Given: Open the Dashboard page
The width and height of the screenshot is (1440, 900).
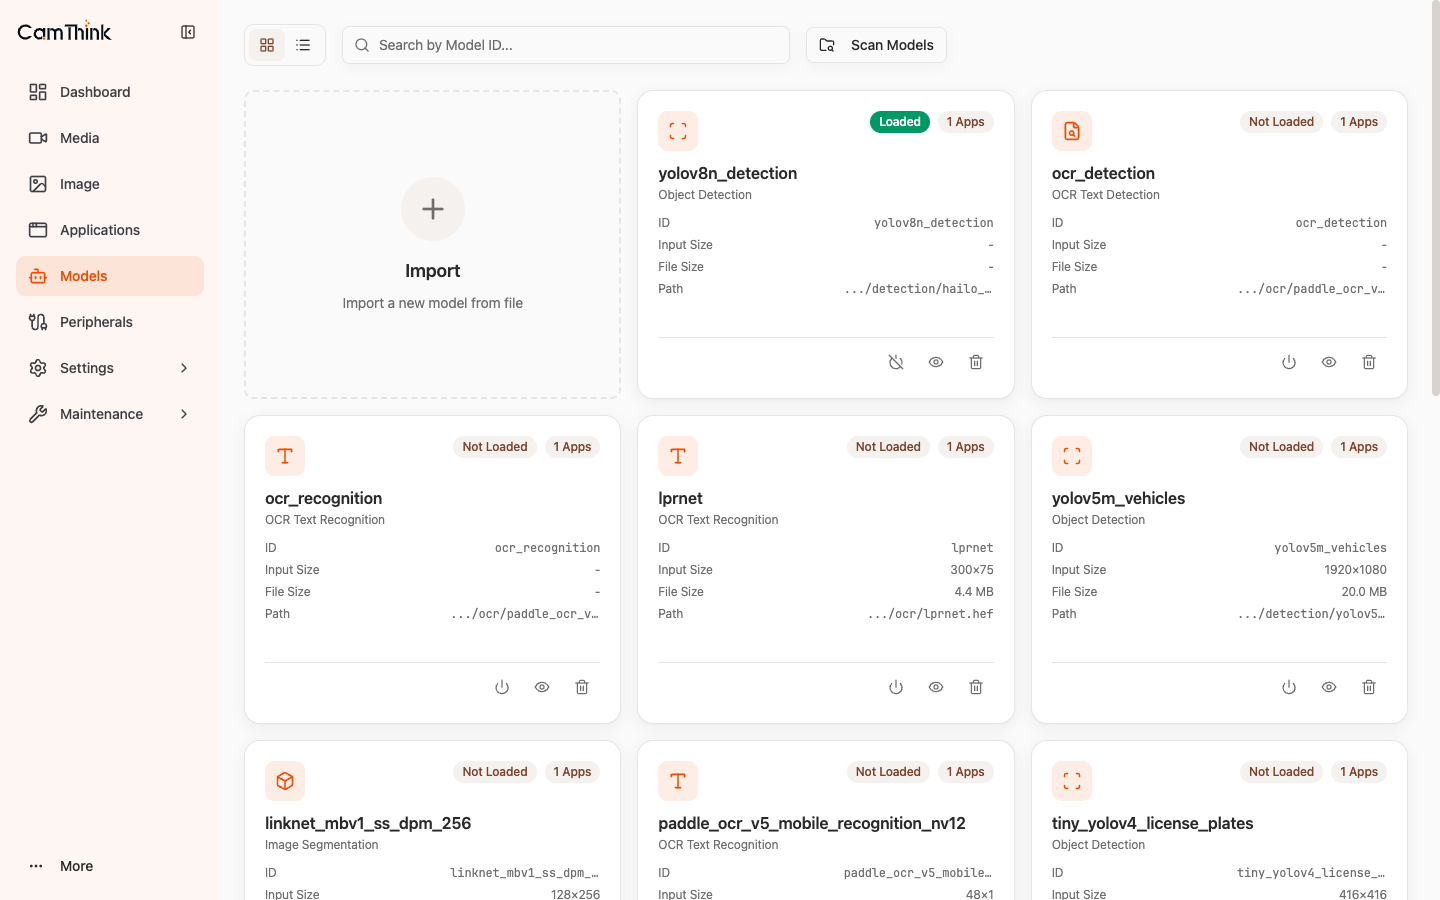Looking at the screenshot, I should pyautogui.click(x=110, y=92).
